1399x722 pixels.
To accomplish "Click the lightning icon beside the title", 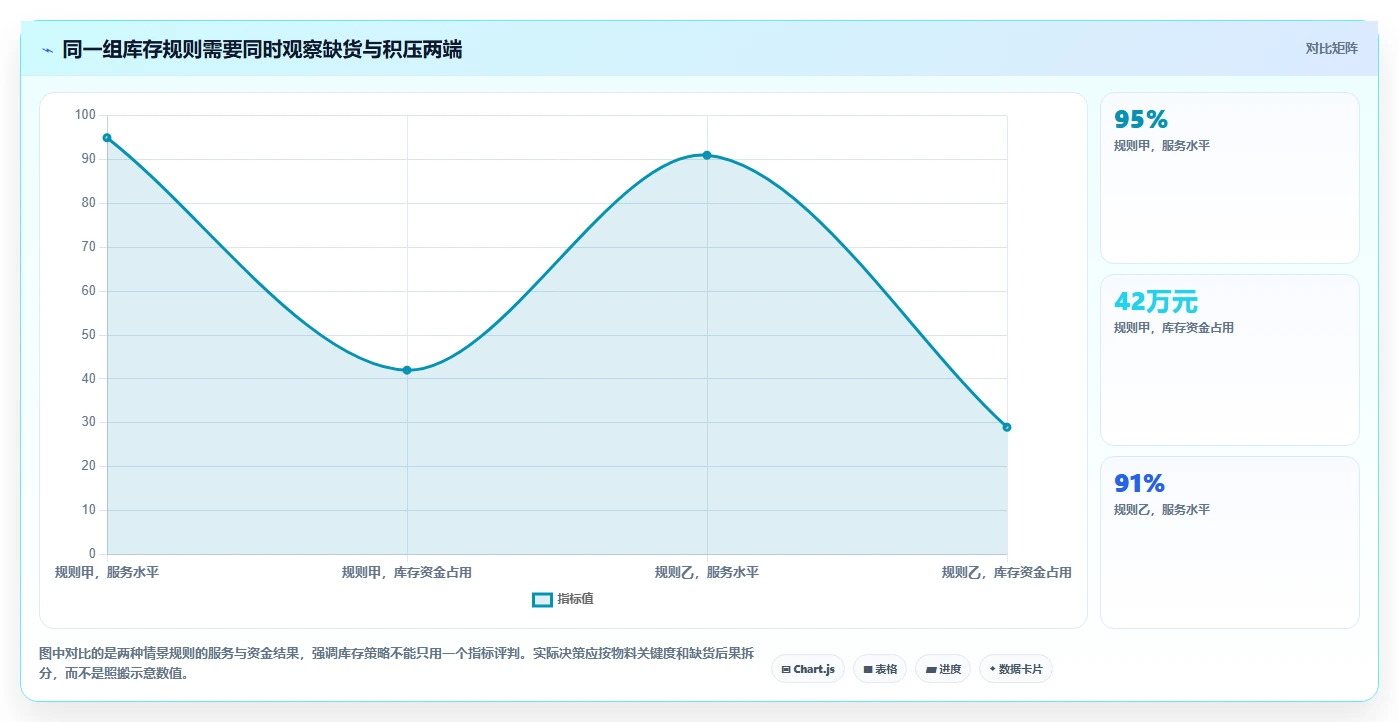I will click(47, 49).
